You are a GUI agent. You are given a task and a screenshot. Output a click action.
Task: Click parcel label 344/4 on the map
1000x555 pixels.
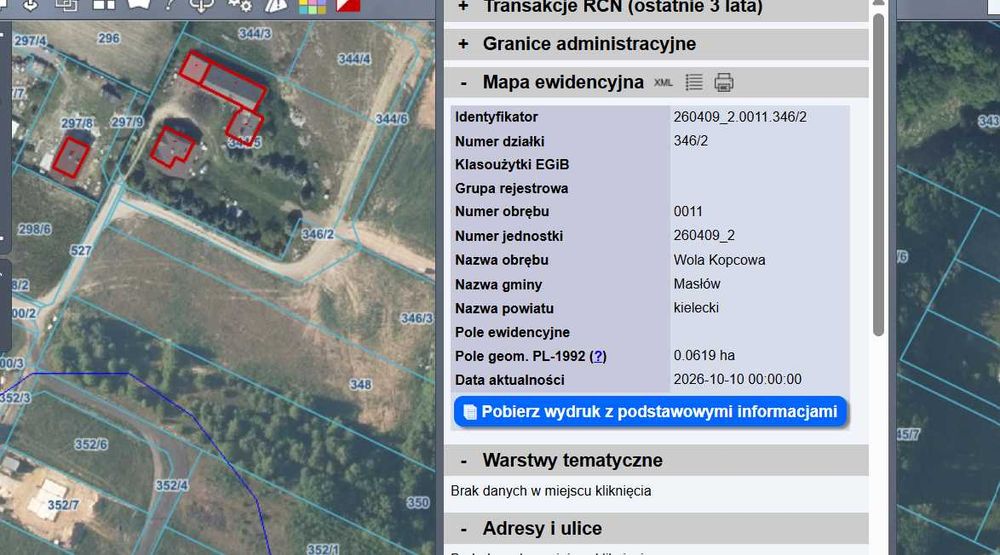pyautogui.click(x=354, y=59)
